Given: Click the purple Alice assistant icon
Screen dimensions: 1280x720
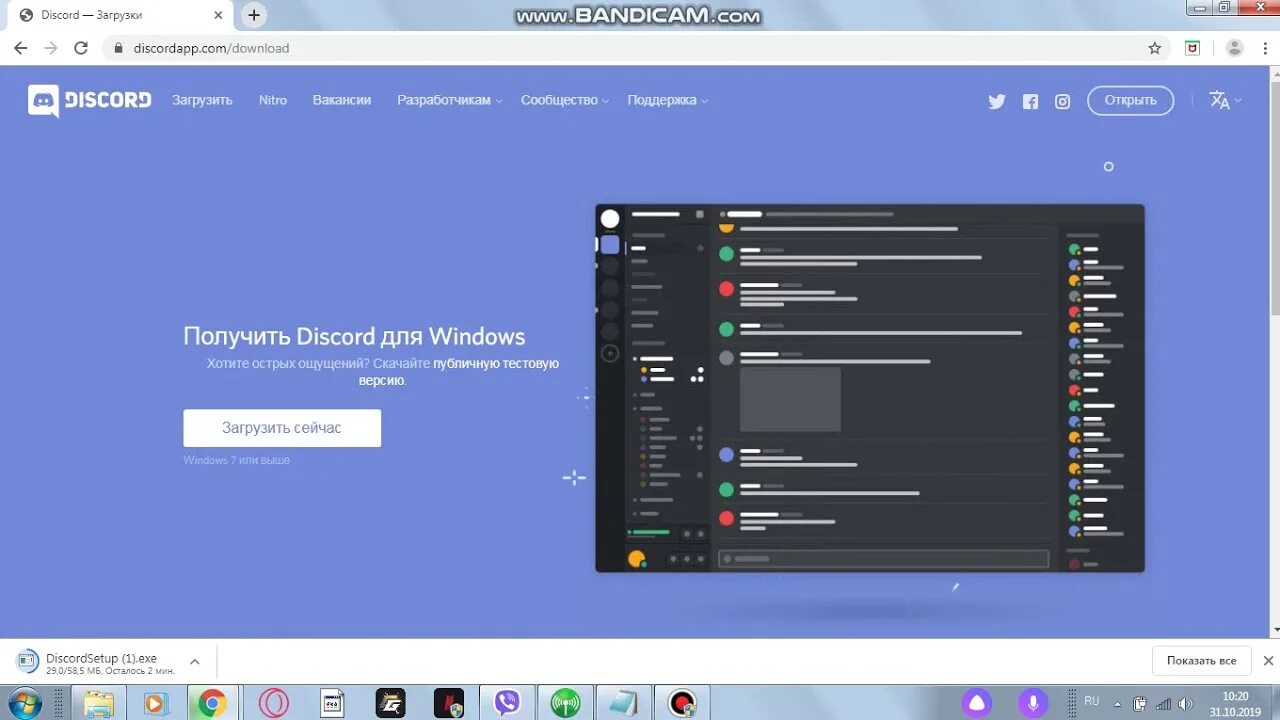Looking at the screenshot, I should pos(977,703).
